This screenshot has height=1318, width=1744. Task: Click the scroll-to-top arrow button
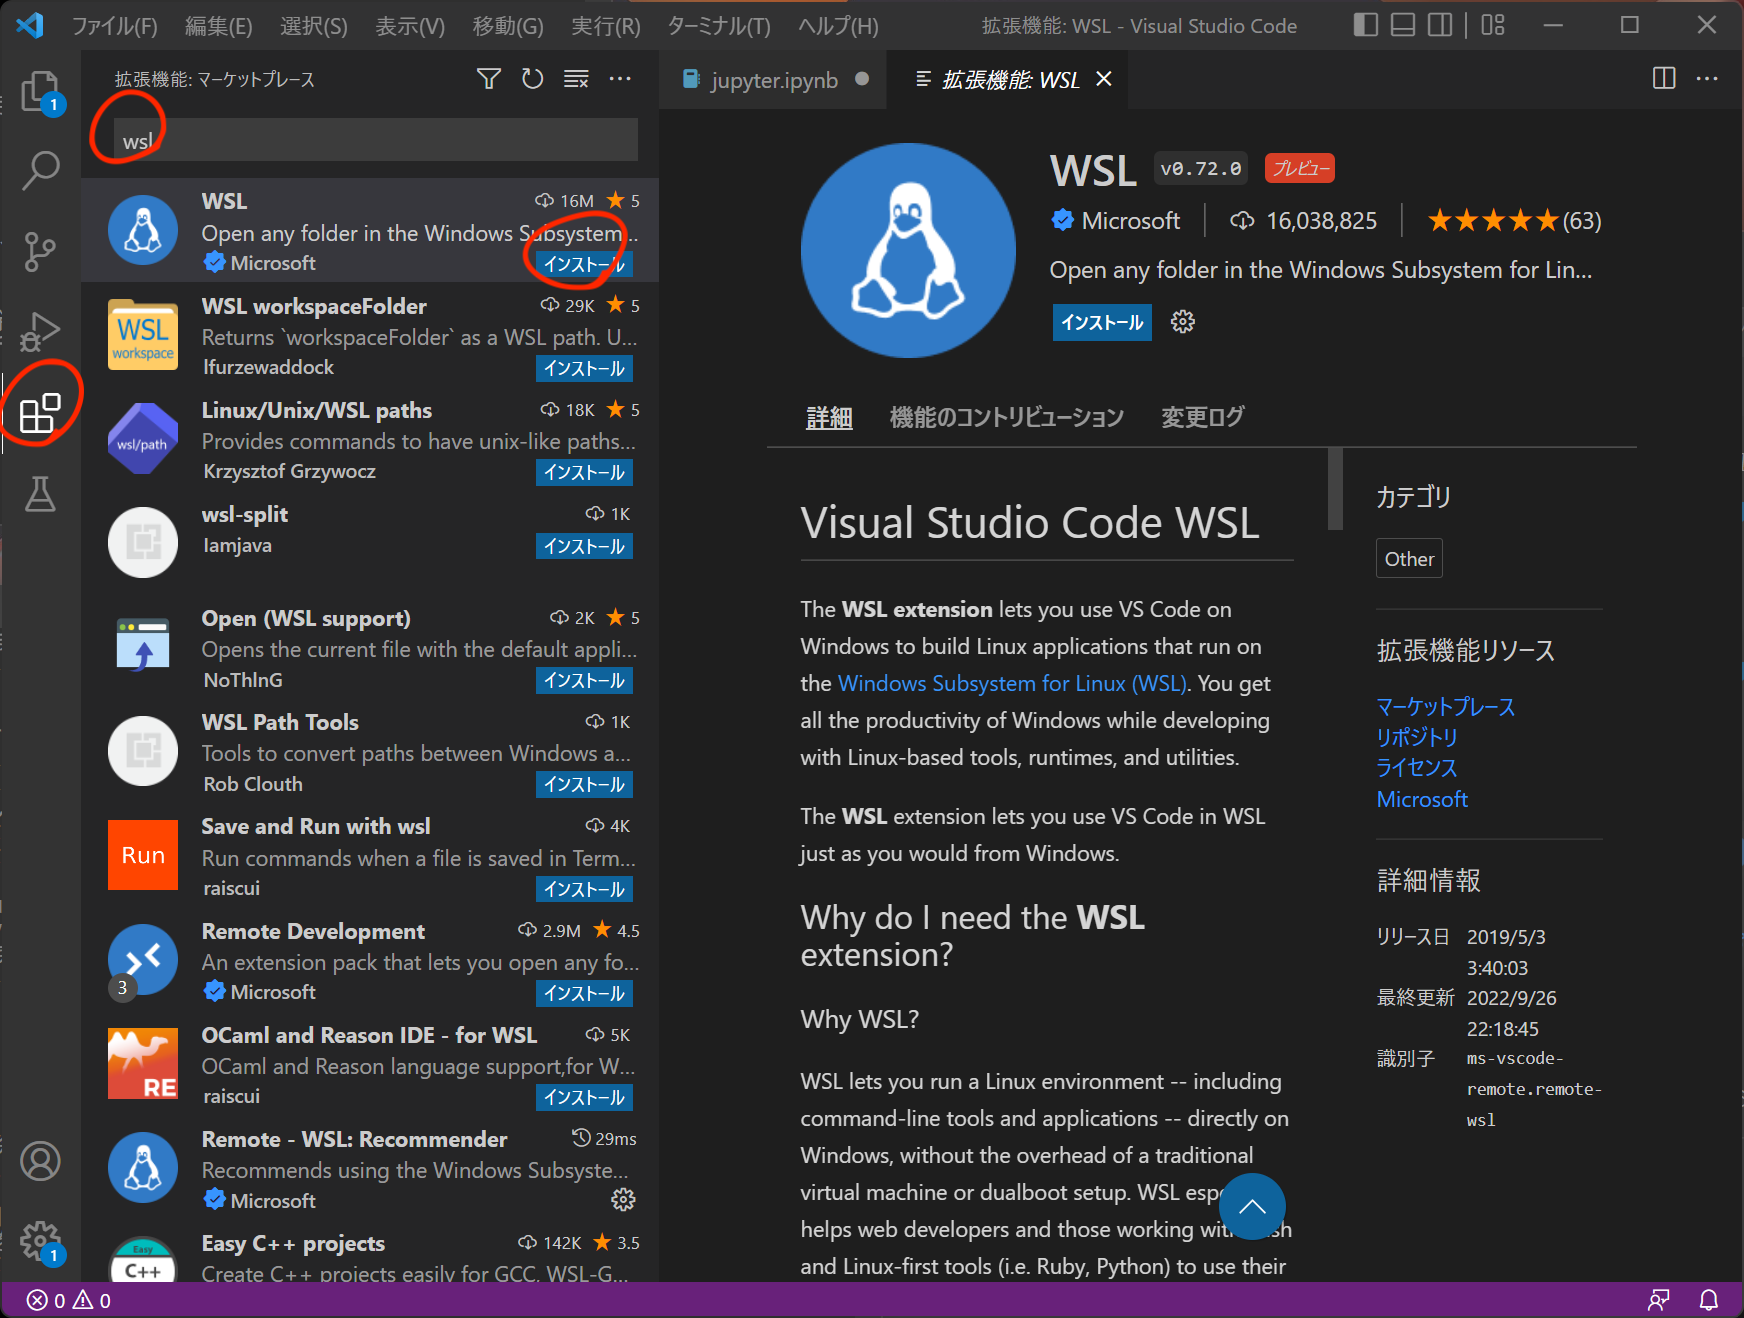(x=1252, y=1207)
